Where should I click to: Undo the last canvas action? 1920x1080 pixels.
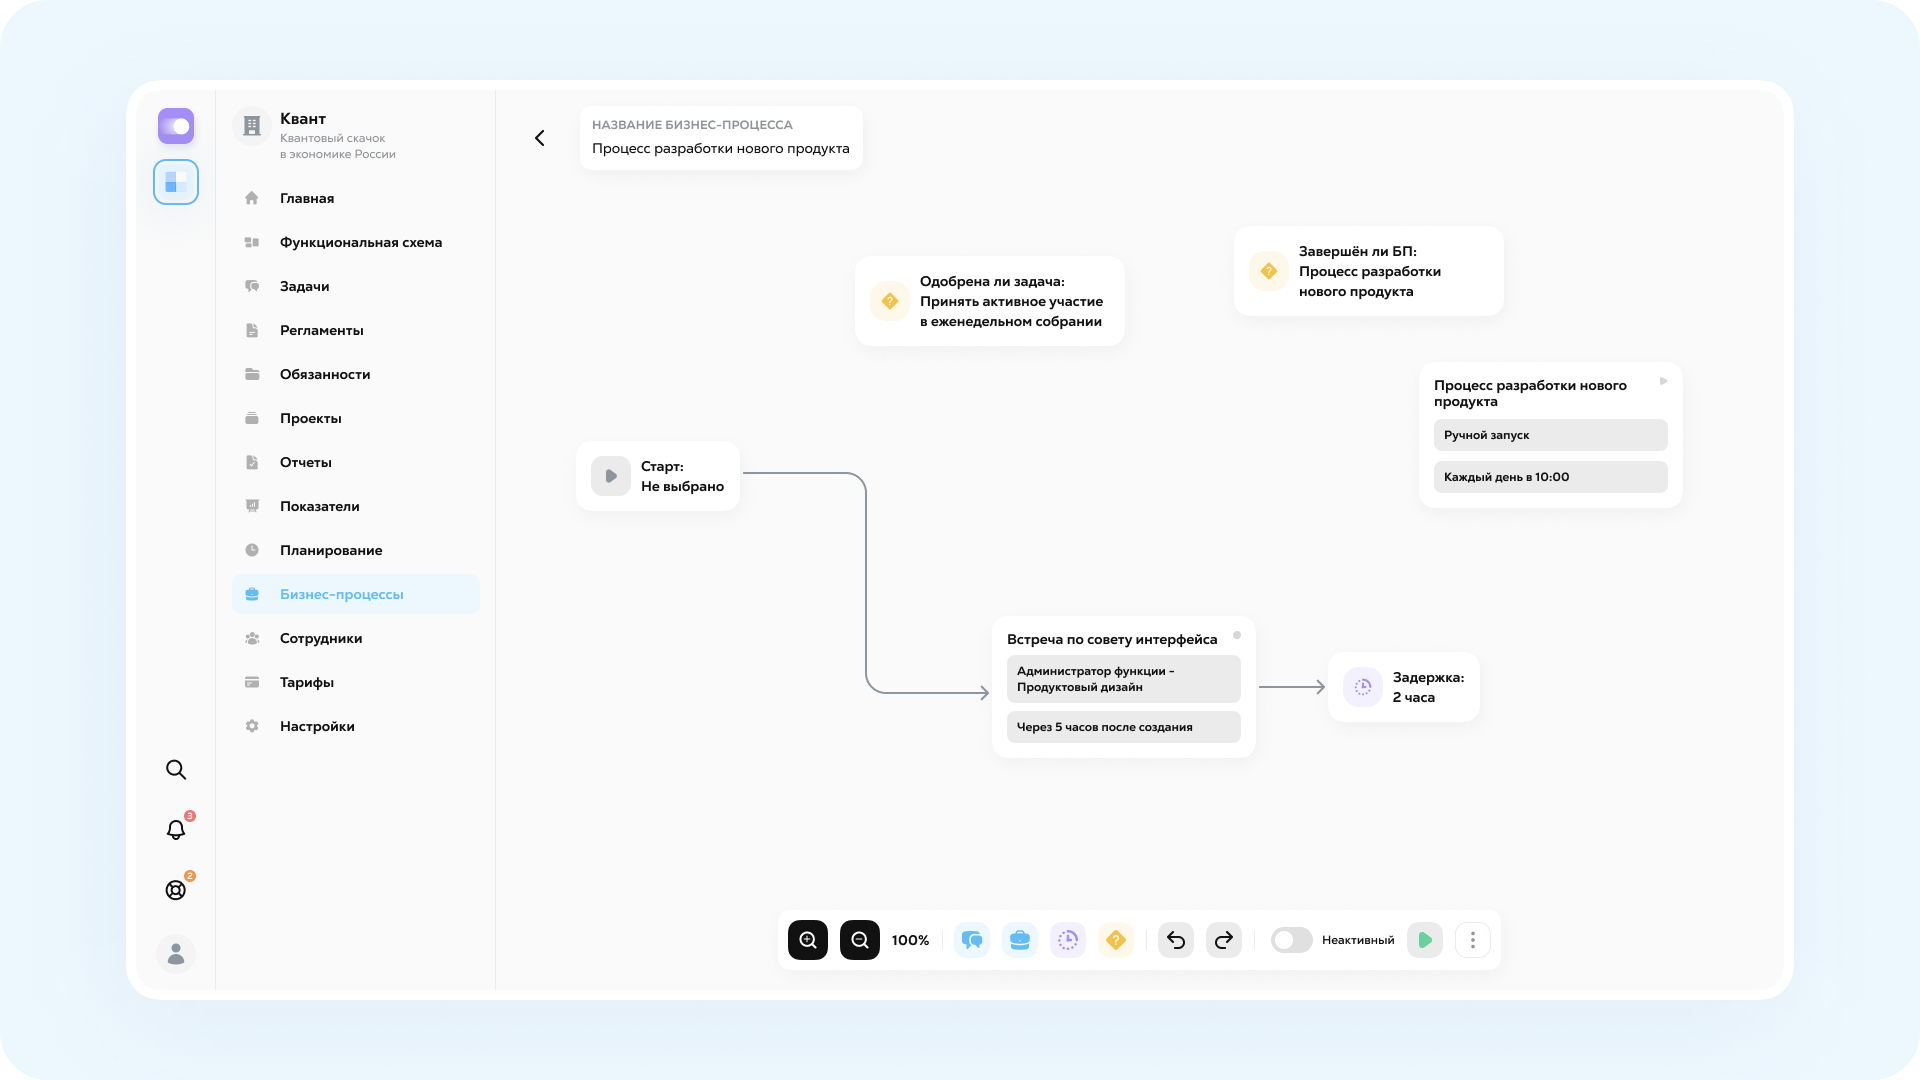coord(1176,940)
